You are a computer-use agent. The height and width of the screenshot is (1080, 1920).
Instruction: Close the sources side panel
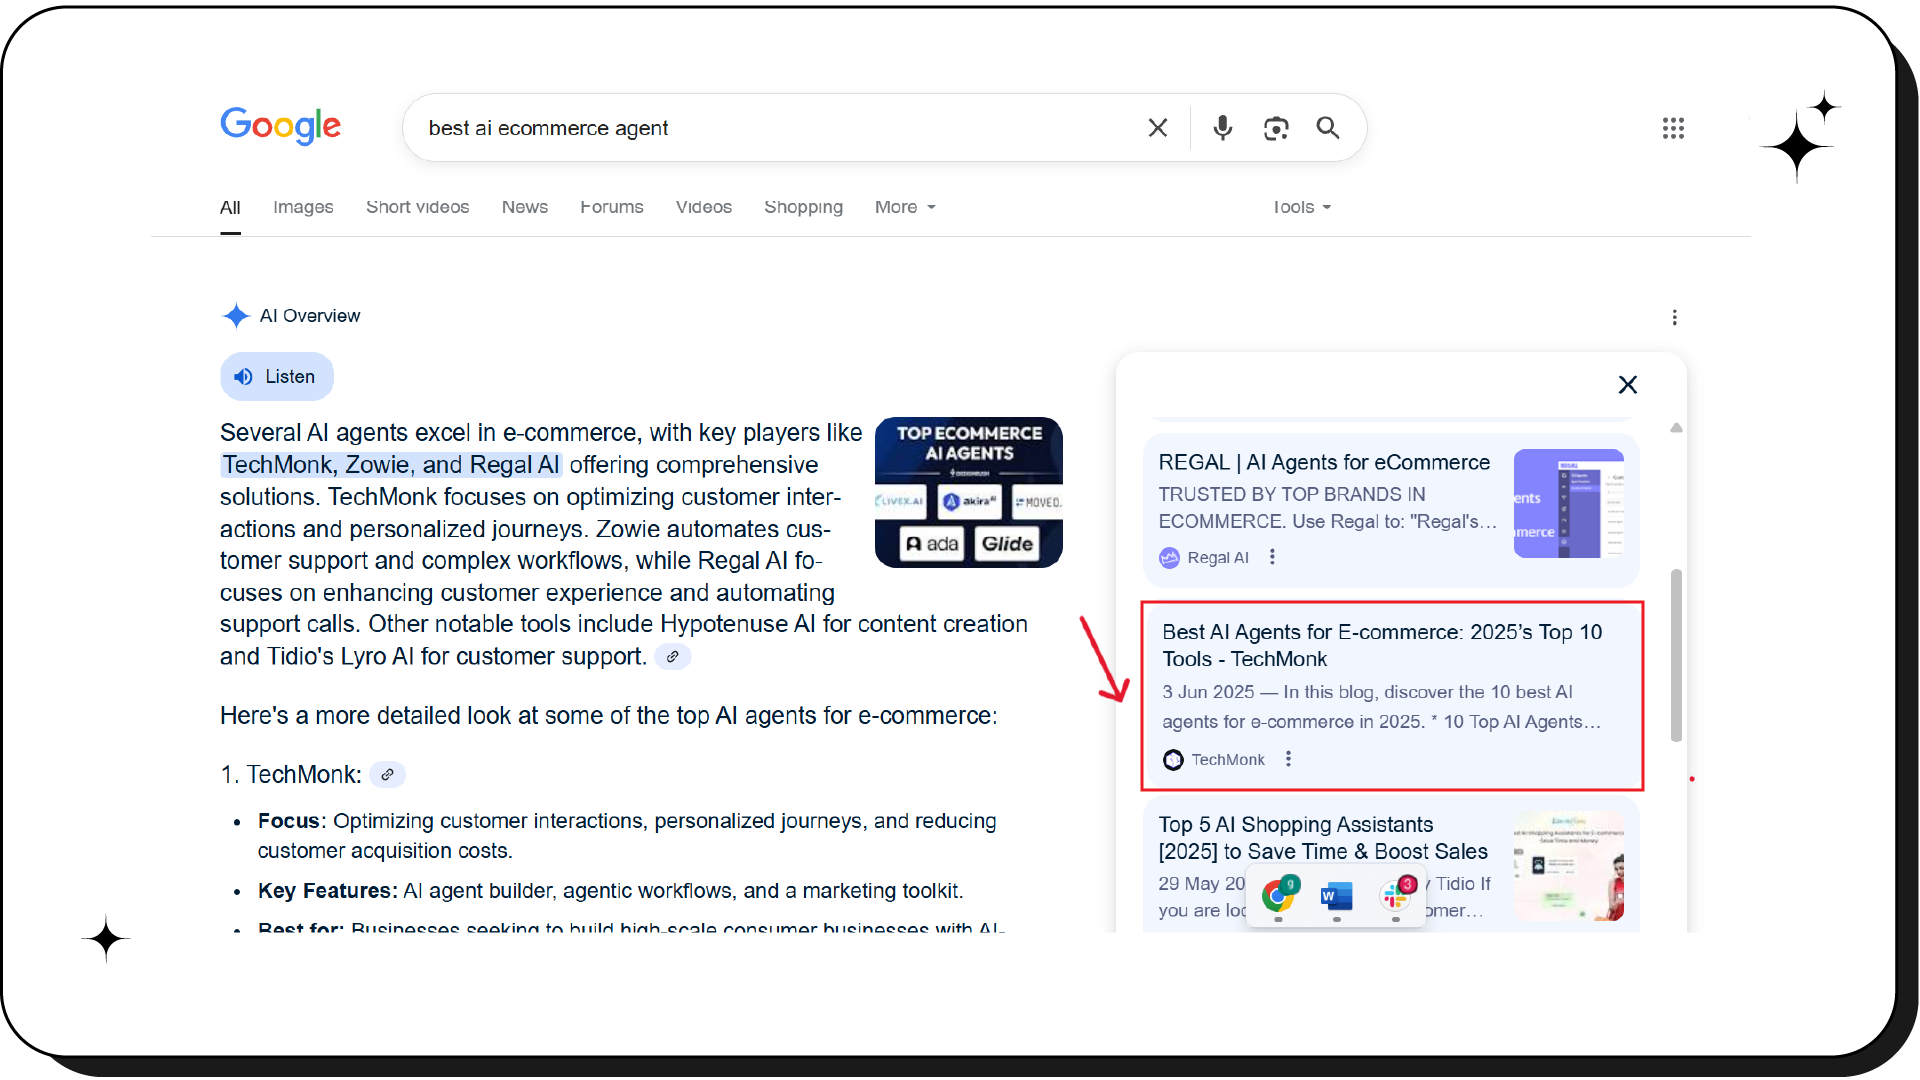(x=1628, y=385)
